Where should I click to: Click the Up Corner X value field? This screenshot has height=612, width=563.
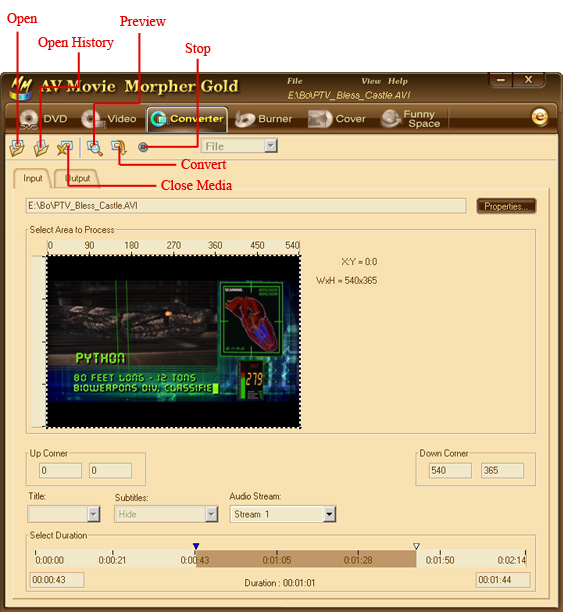[x=61, y=471]
